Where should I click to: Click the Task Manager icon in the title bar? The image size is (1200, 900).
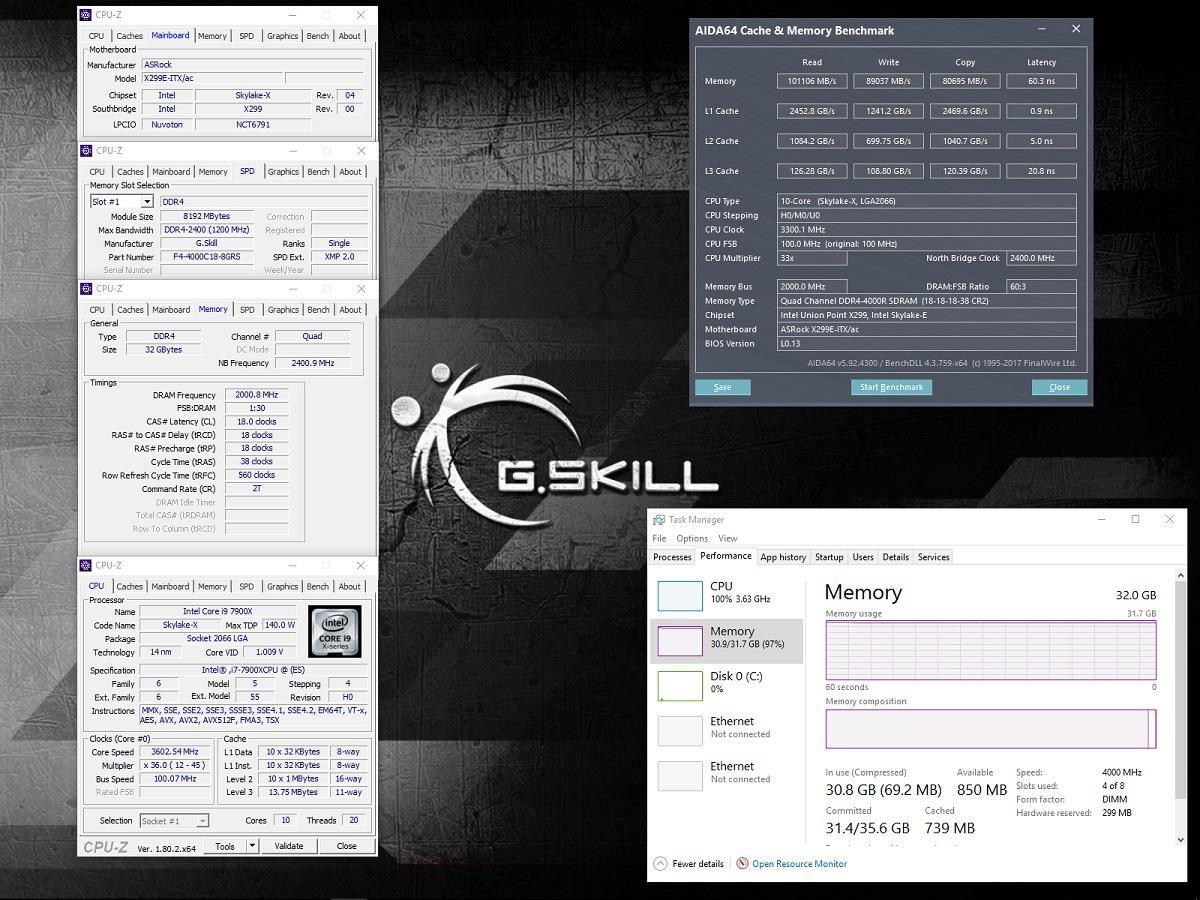tap(660, 519)
